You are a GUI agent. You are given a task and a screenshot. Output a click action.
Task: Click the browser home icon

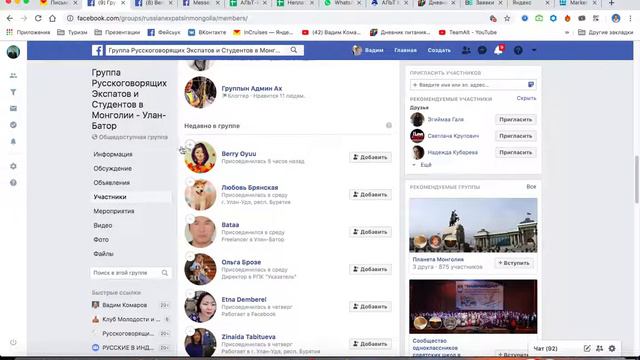coord(52,18)
